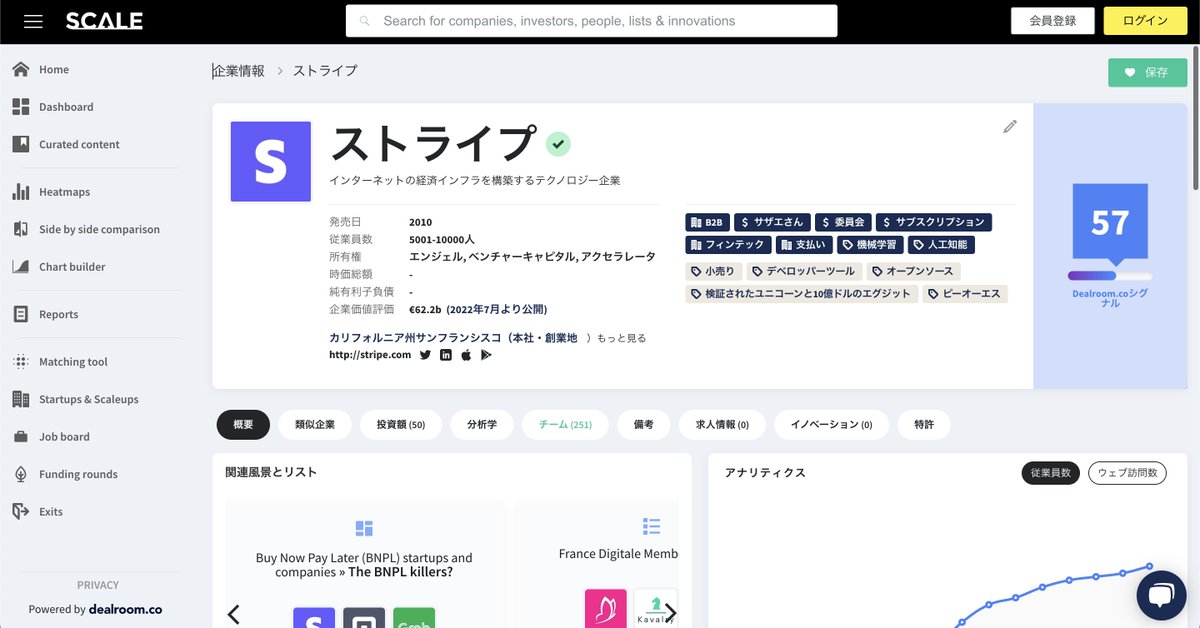
Task: Click the 企業情報 breadcrumb
Action: click(240, 71)
